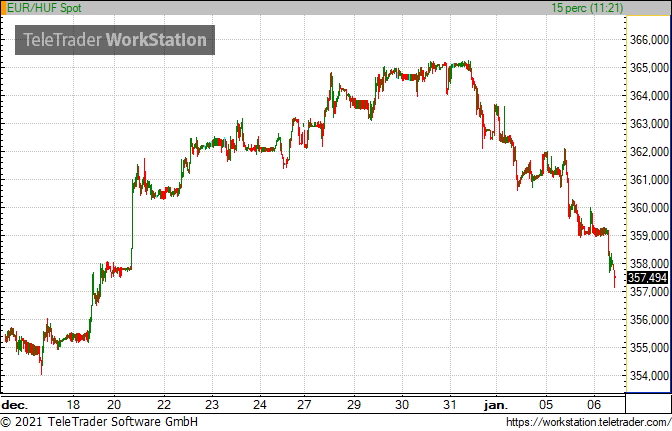Click the date label 24 on time axis
The height and width of the screenshot is (431, 672).
[260, 405]
